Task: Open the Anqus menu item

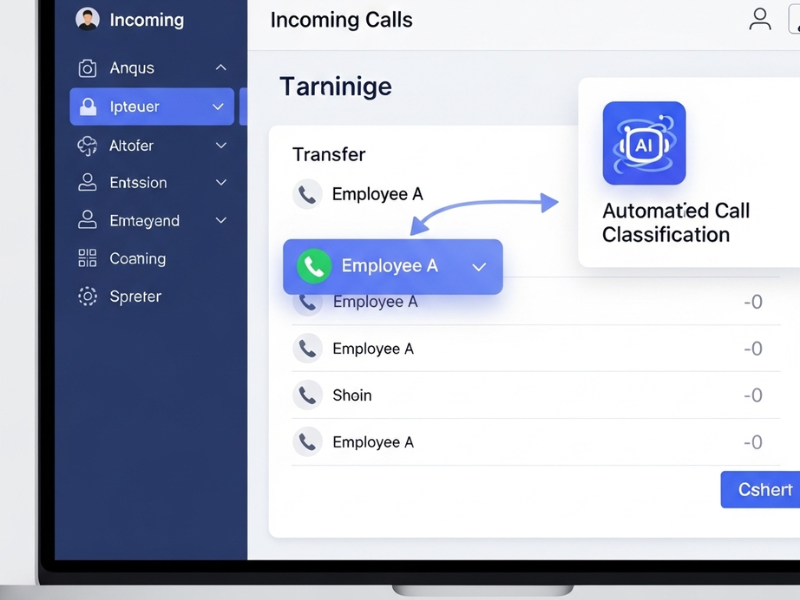Action: [152, 68]
